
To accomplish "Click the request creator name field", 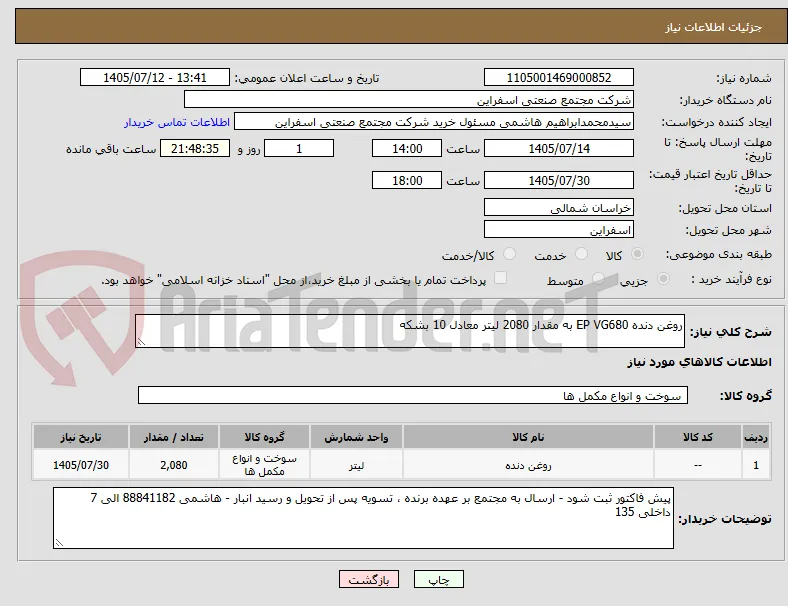I will [x=434, y=122].
